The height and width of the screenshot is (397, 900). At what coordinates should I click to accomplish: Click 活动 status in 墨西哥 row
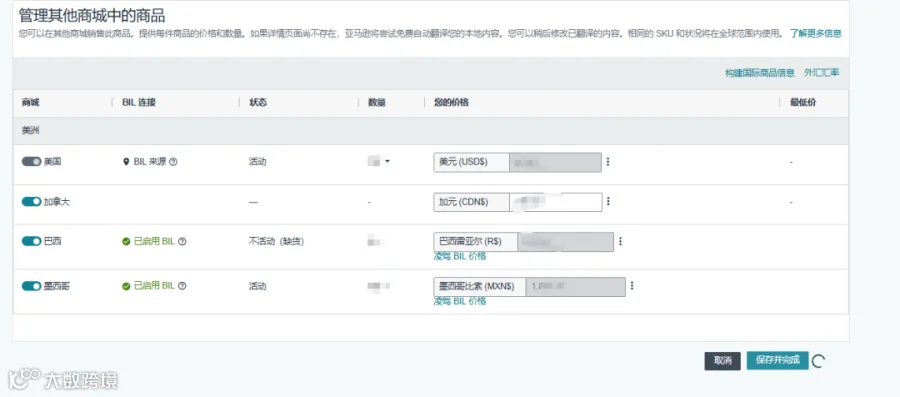[258, 286]
